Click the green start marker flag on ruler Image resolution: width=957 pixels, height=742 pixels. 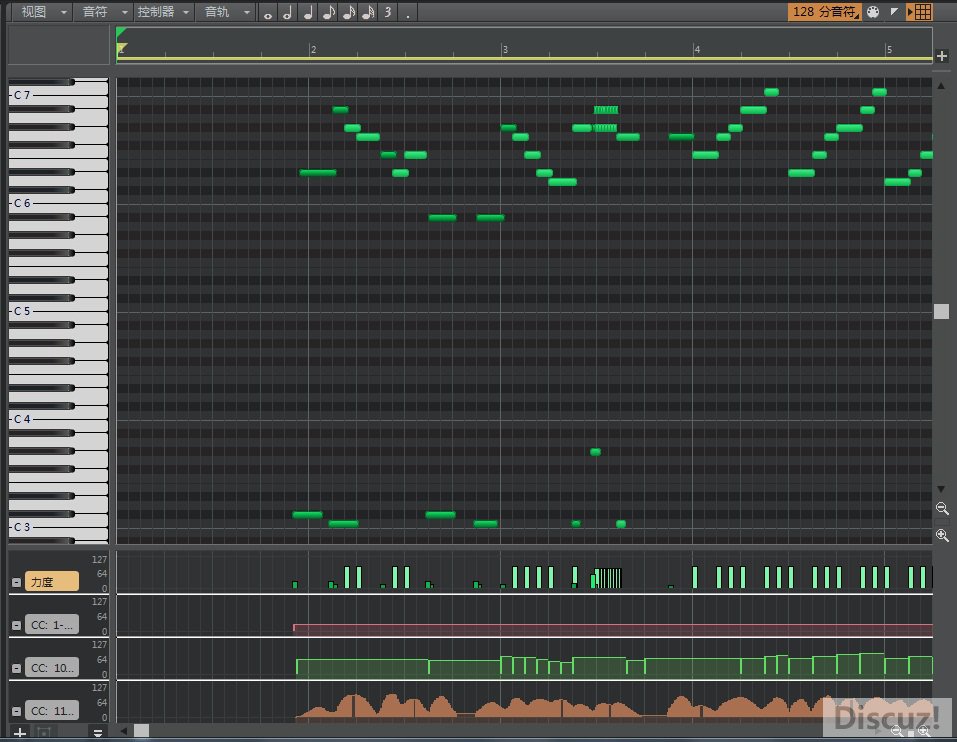click(121, 32)
